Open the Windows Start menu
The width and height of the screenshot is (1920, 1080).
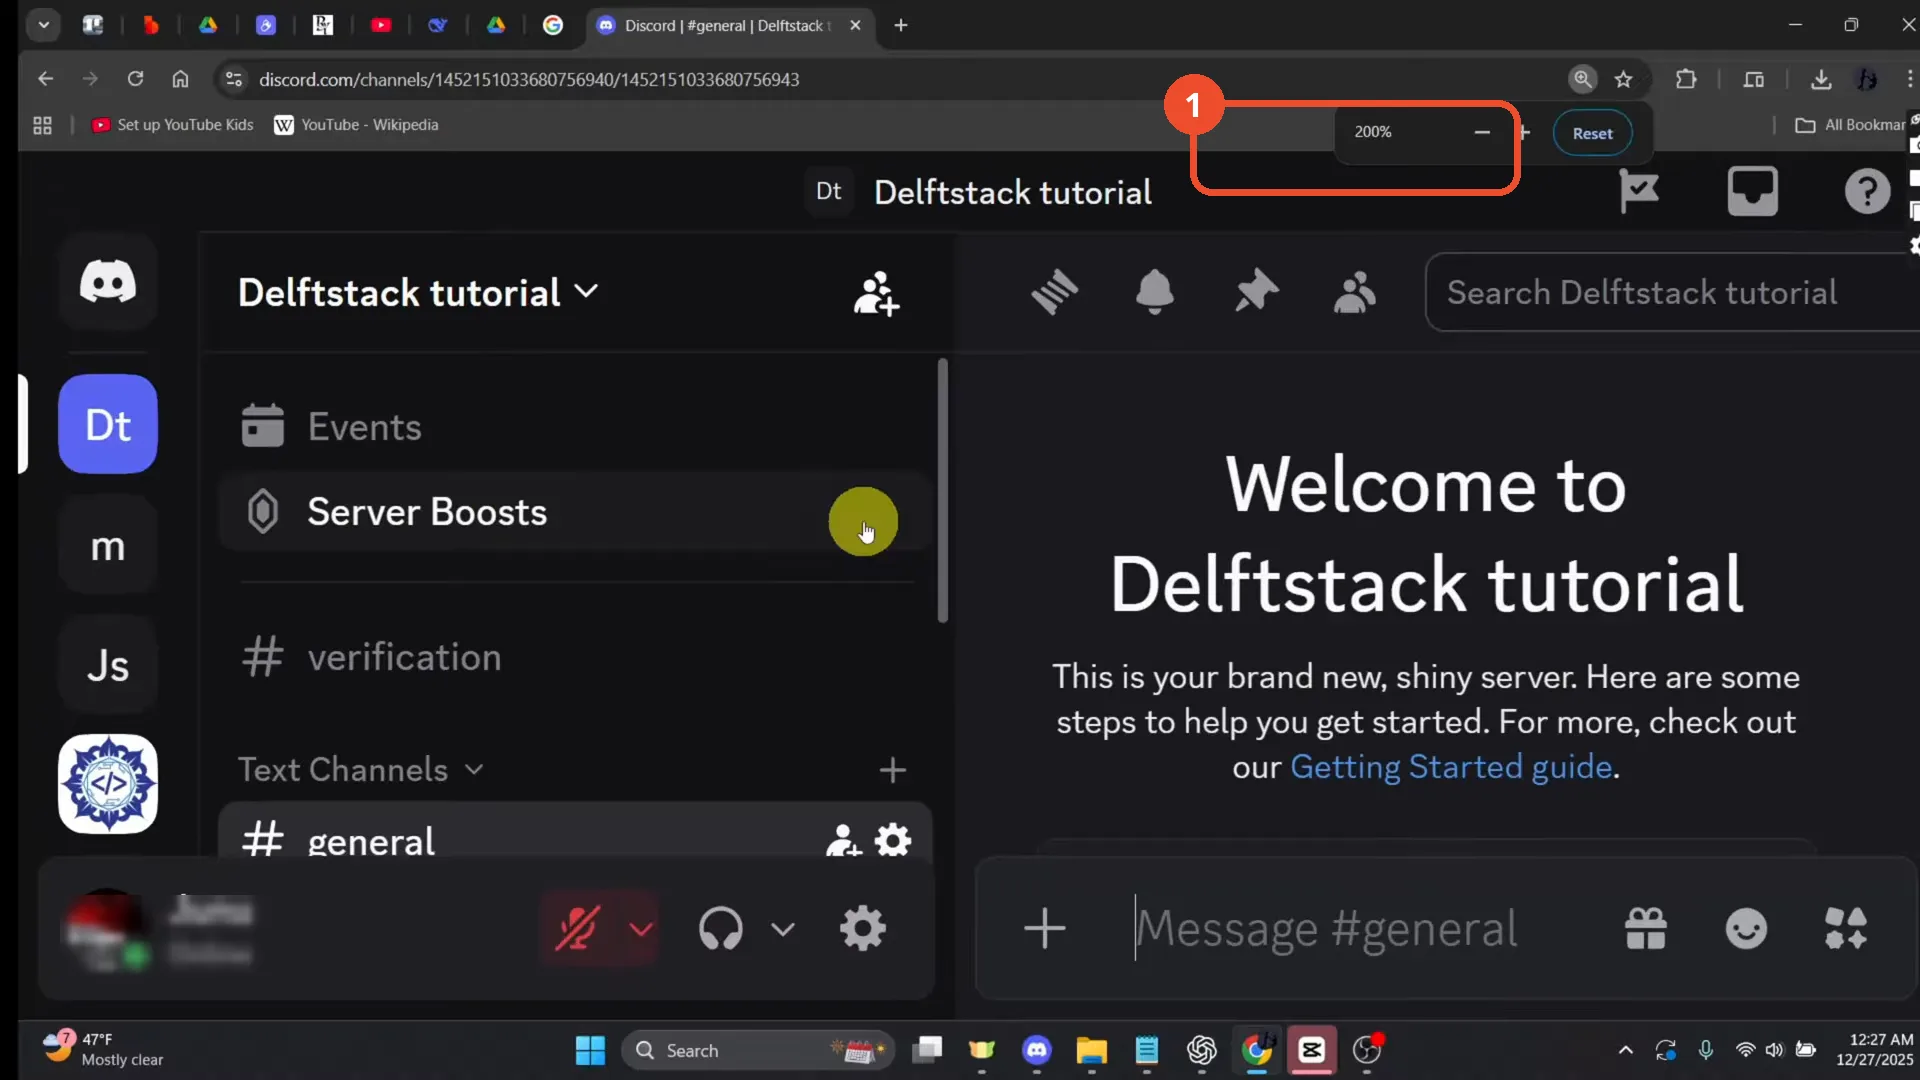tap(590, 1050)
